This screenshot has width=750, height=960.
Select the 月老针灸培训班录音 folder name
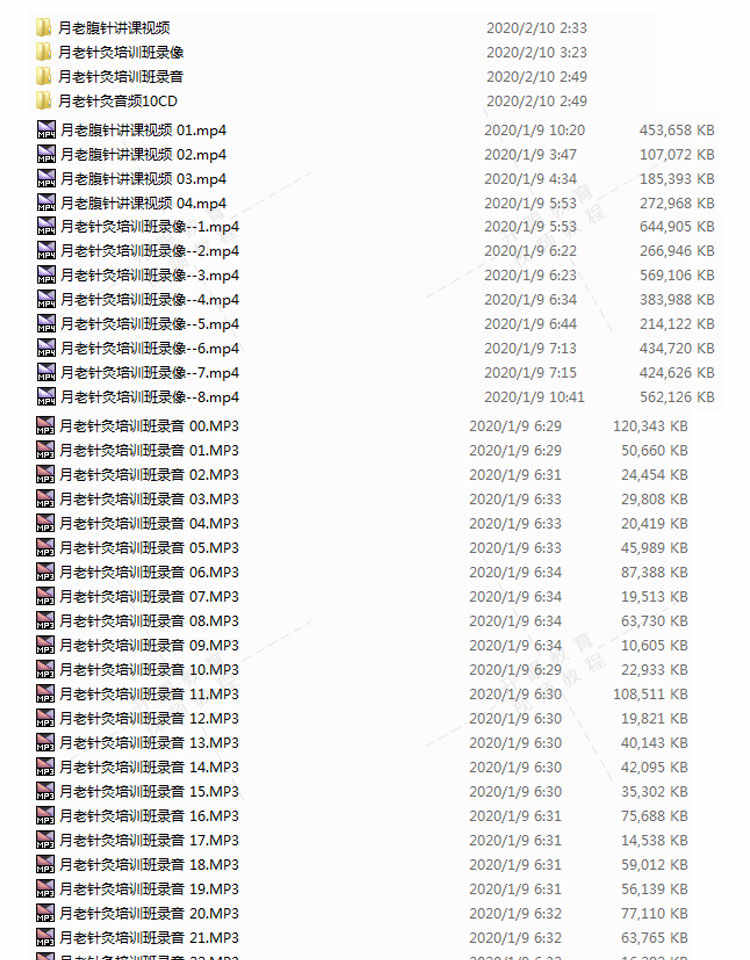point(121,77)
